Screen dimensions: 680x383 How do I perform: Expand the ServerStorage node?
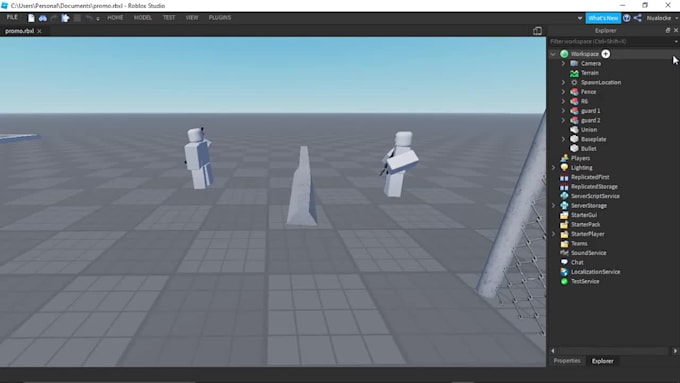[x=553, y=206]
